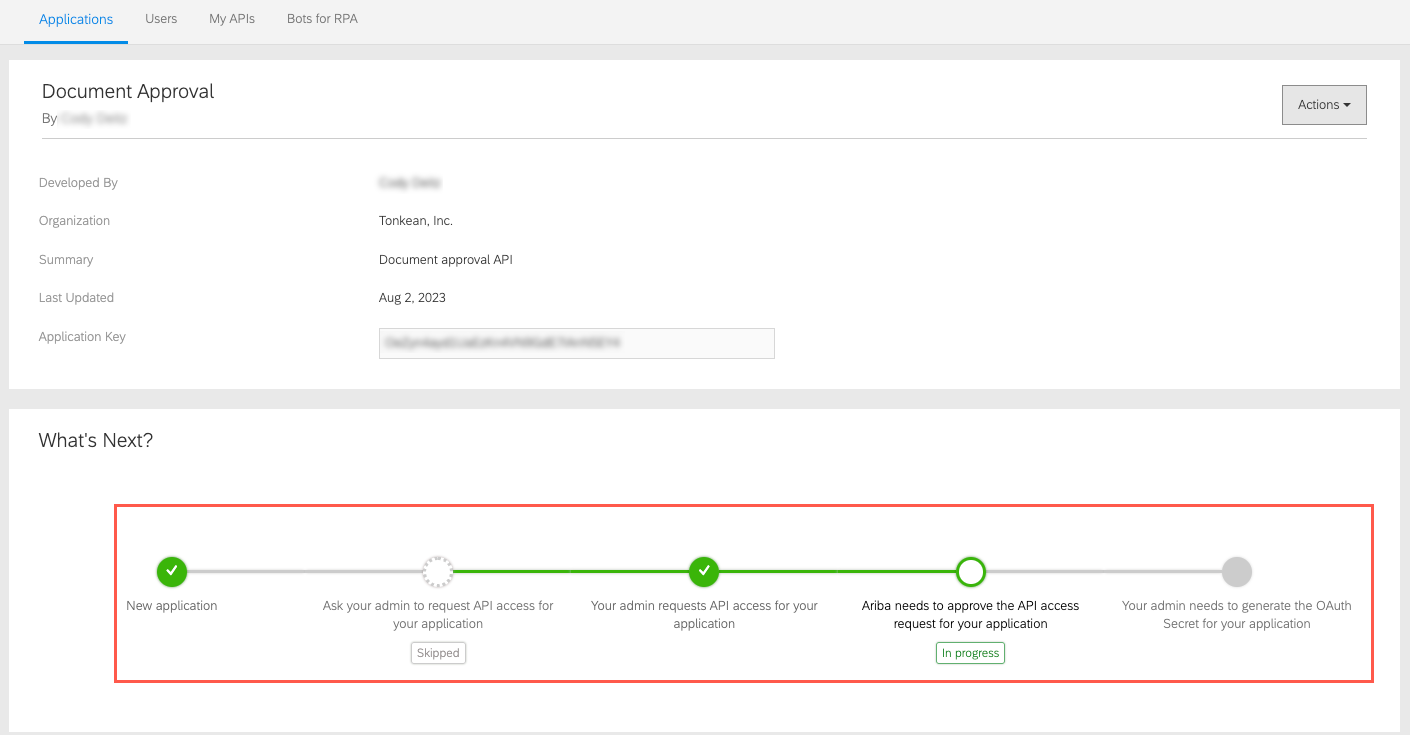This screenshot has width=1410, height=735.
Task: Go to the My APIs tab
Action: (x=232, y=19)
